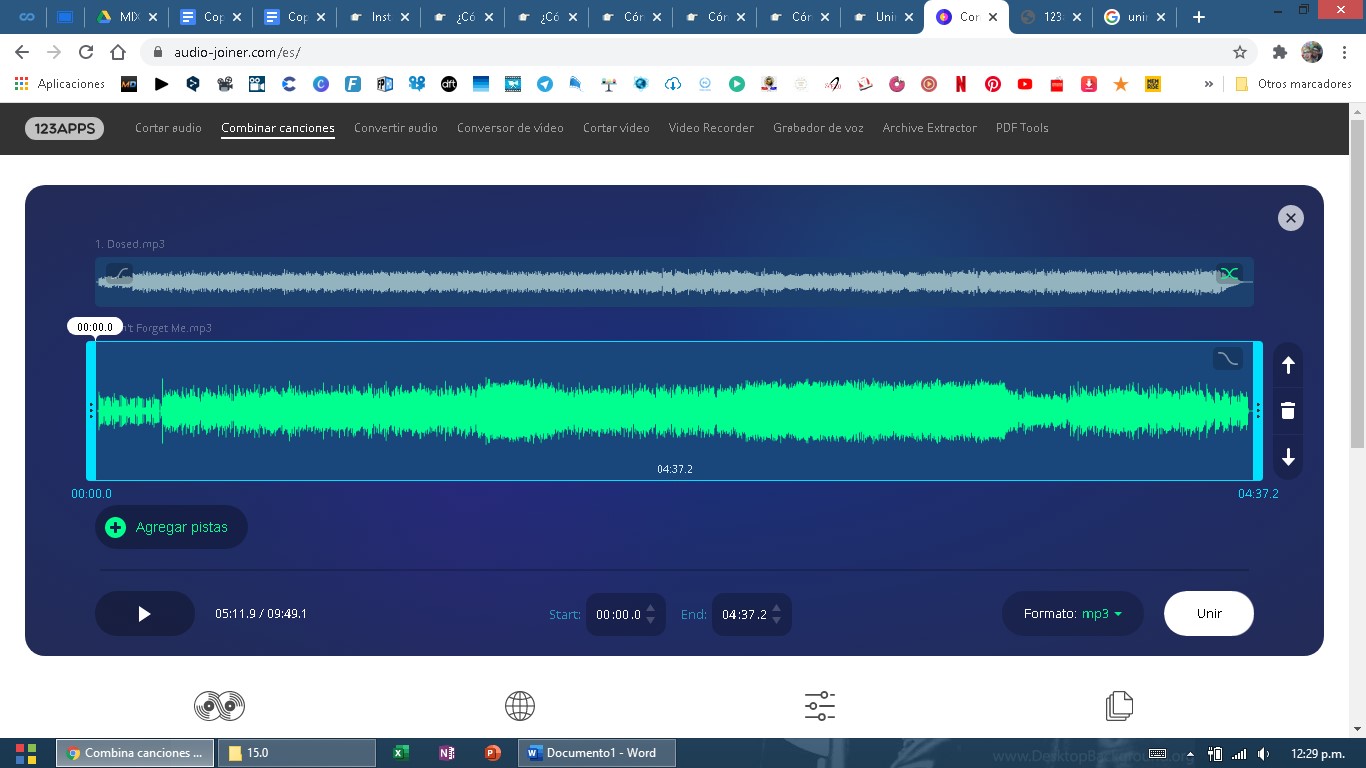This screenshot has height=768, width=1366.
Task: Remove the project using the circular X icon
Action: click(x=1290, y=217)
